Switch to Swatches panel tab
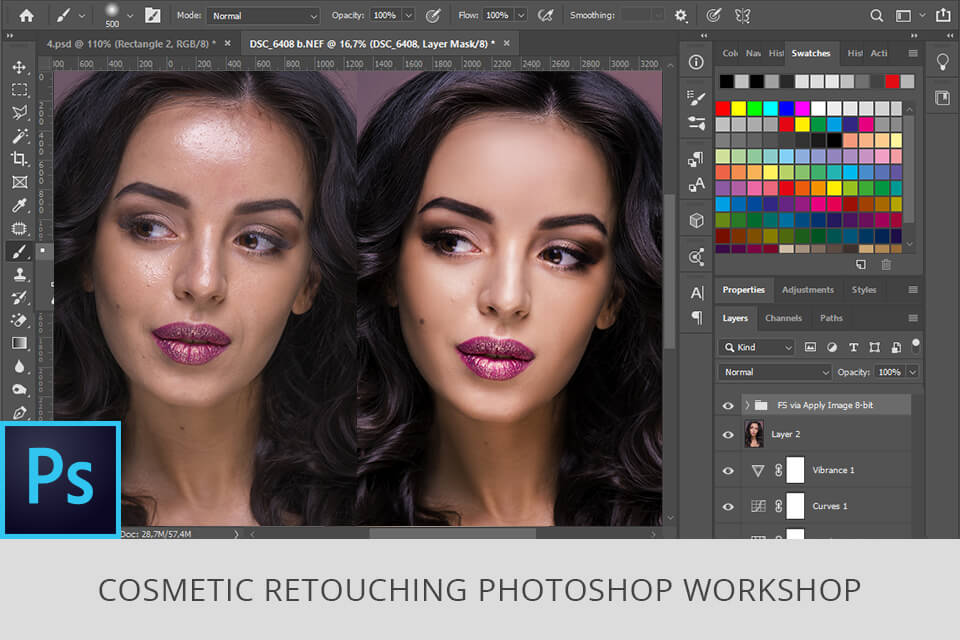This screenshot has width=960, height=640. pyautogui.click(x=811, y=53)
